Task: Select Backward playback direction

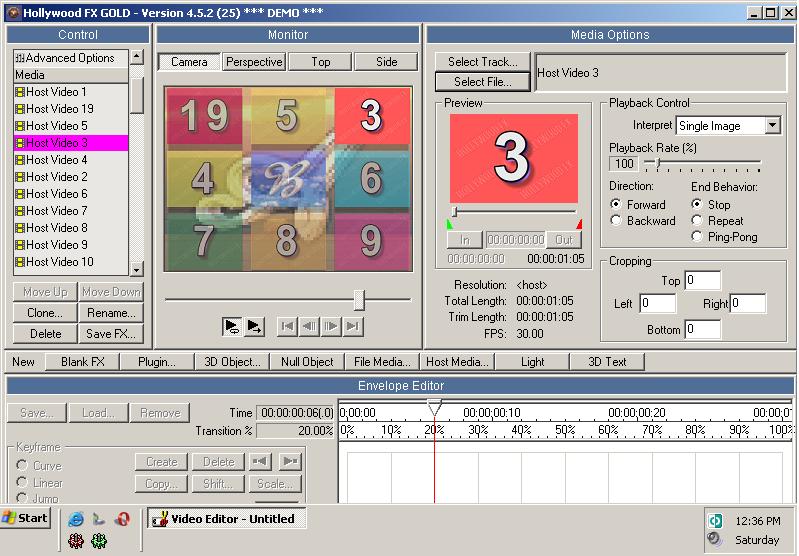Action: (x=616, y=221)
